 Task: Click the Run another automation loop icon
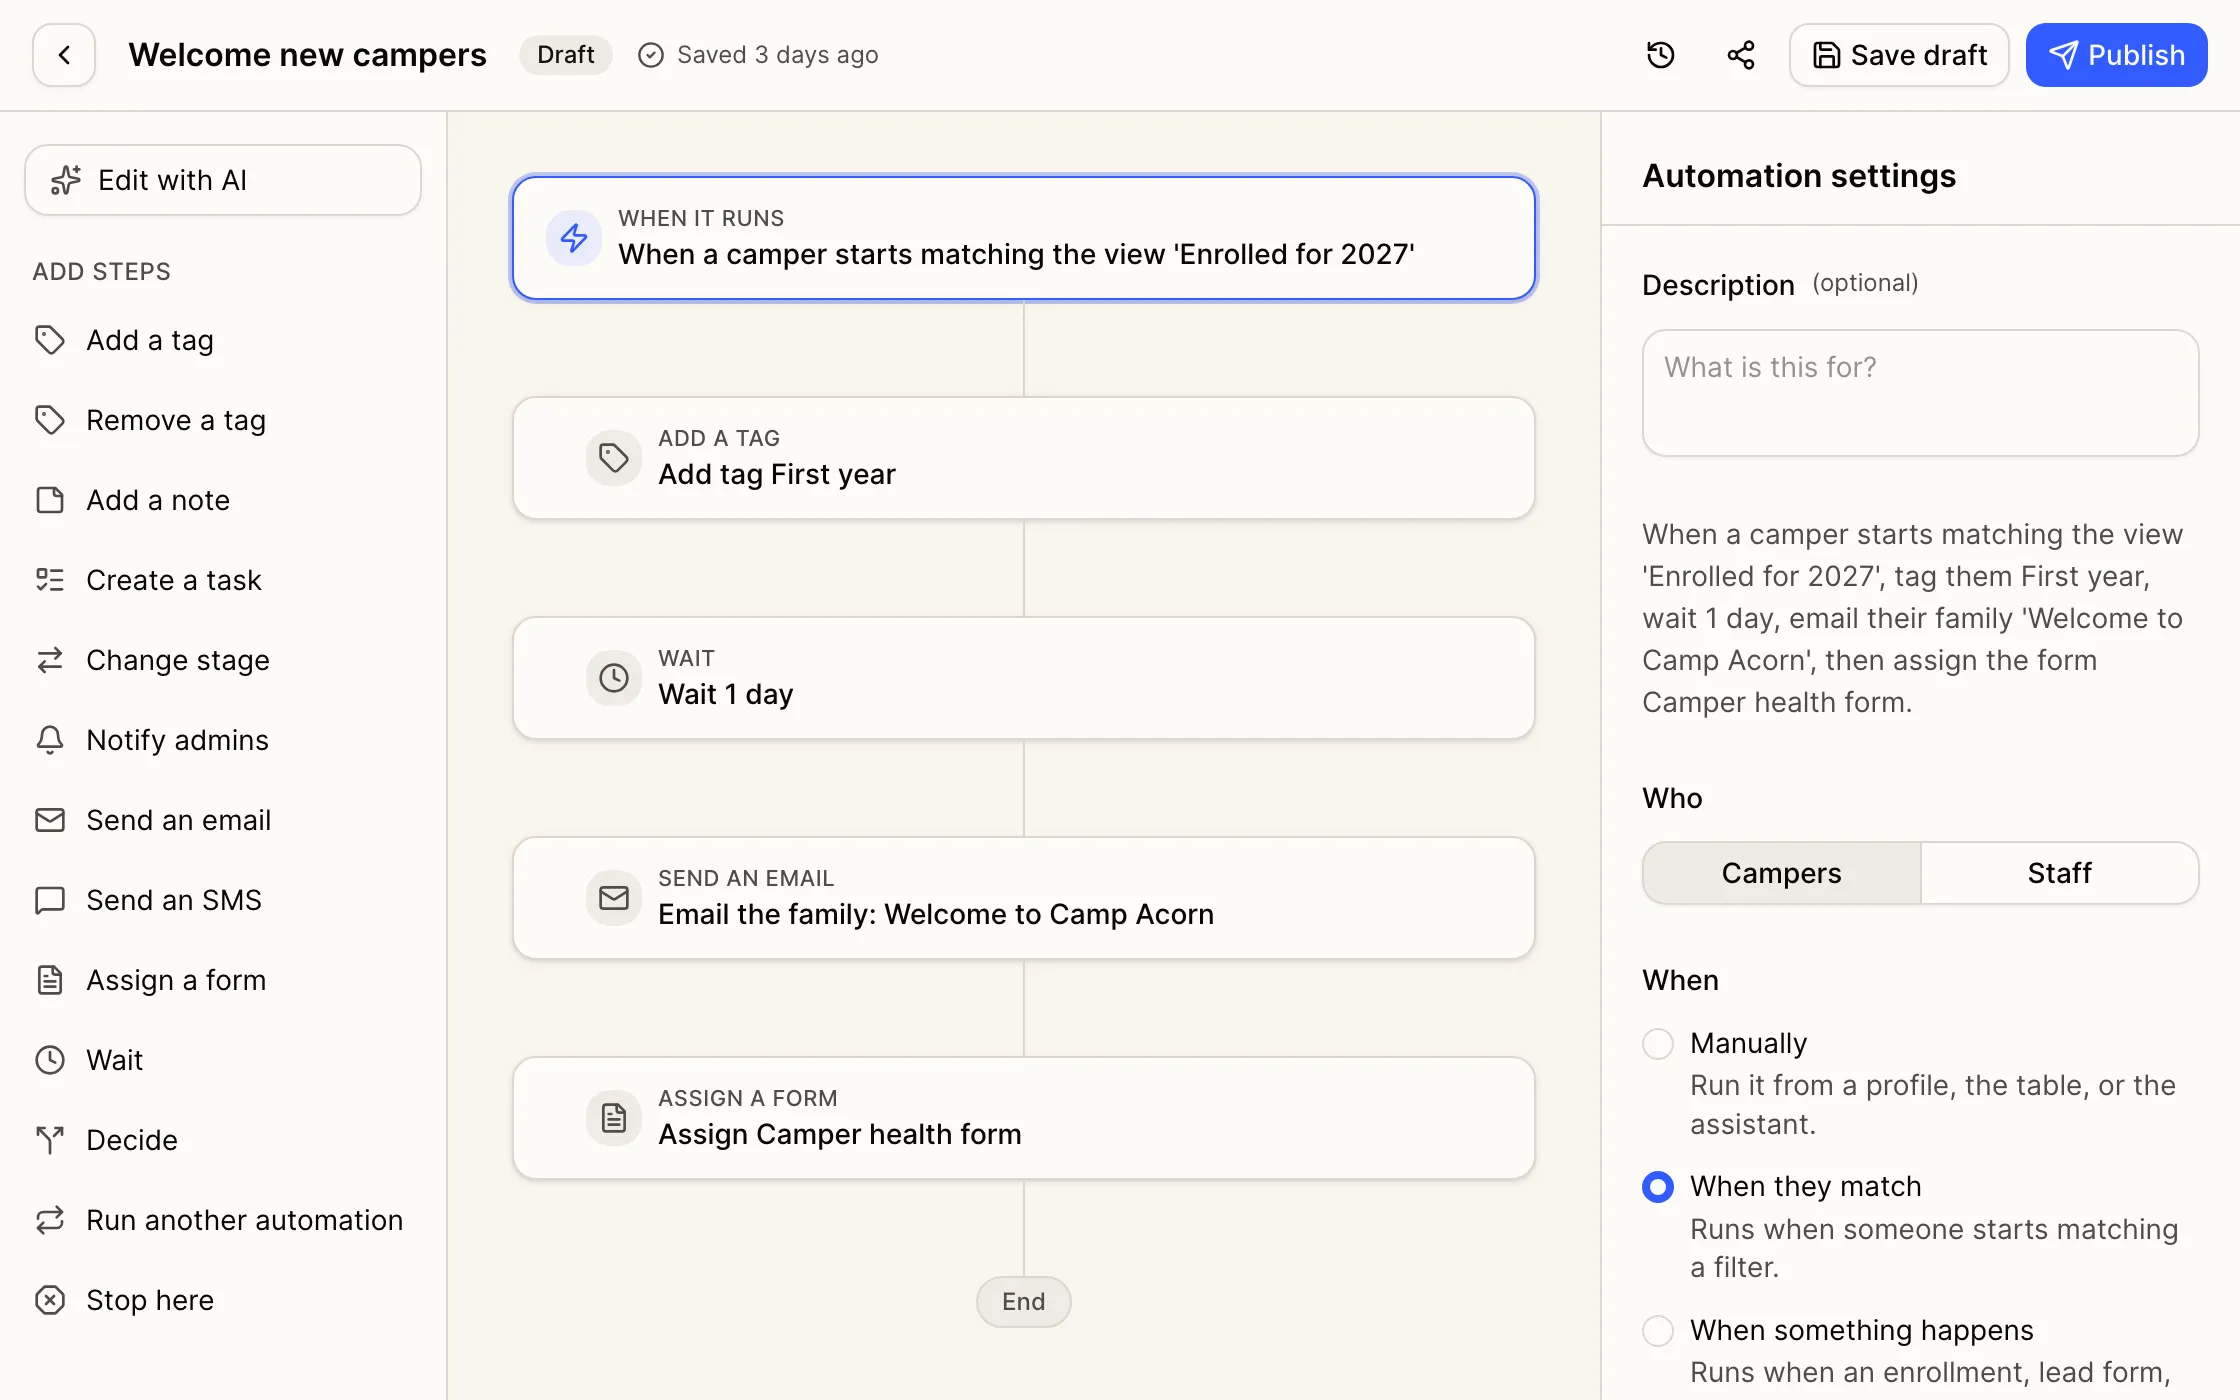pos(50,1220)
